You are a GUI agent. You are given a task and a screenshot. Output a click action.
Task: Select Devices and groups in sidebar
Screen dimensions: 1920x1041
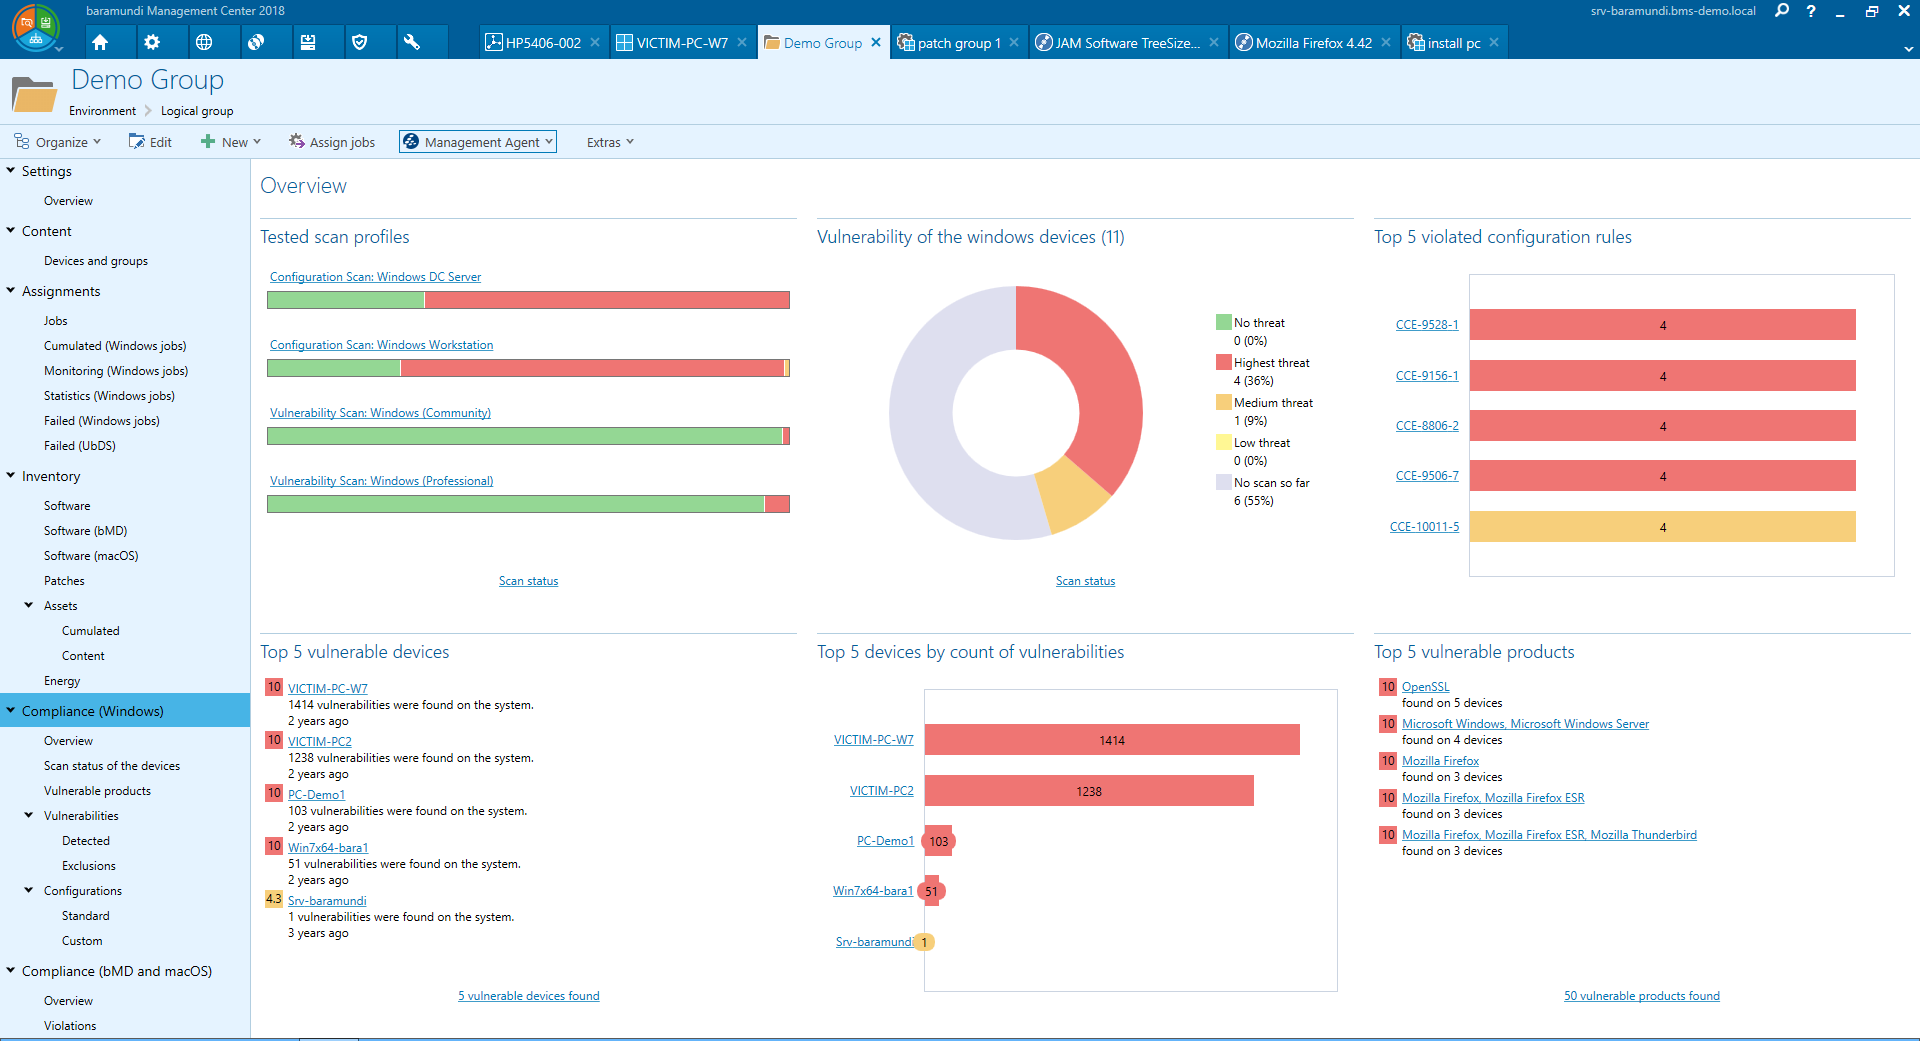(x=96, y=261)
